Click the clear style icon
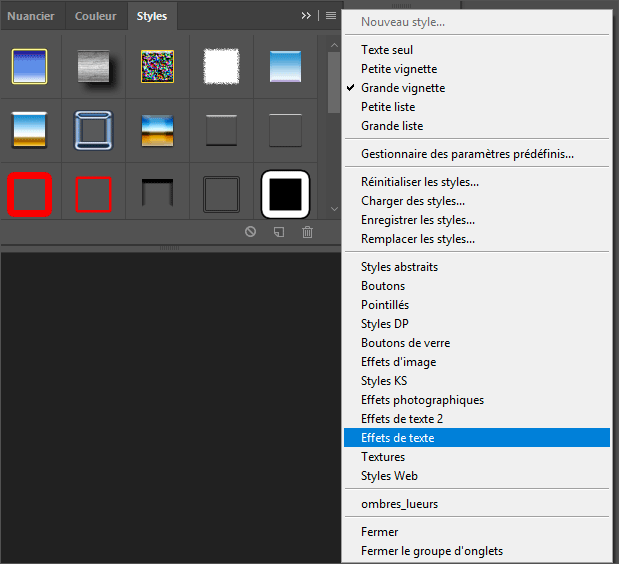 [251, 232]
